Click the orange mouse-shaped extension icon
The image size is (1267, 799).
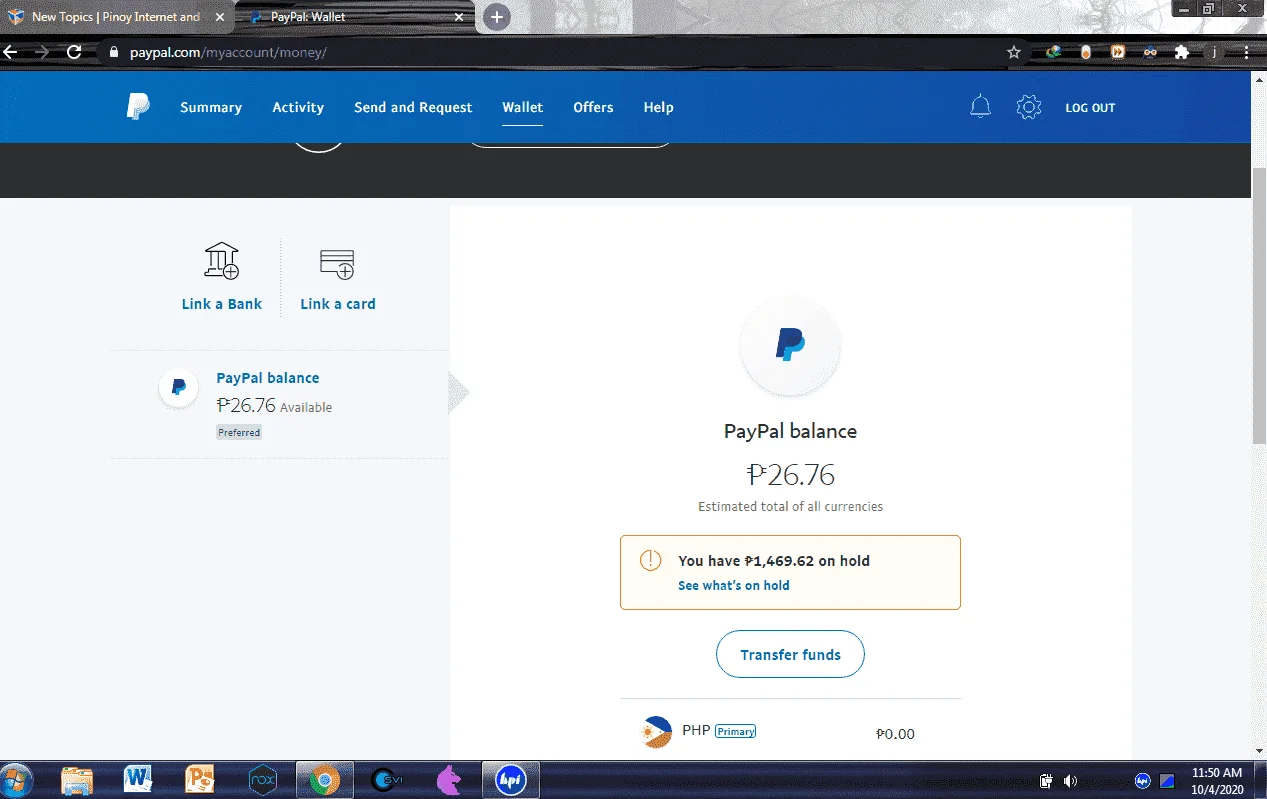coord(1086,52)
